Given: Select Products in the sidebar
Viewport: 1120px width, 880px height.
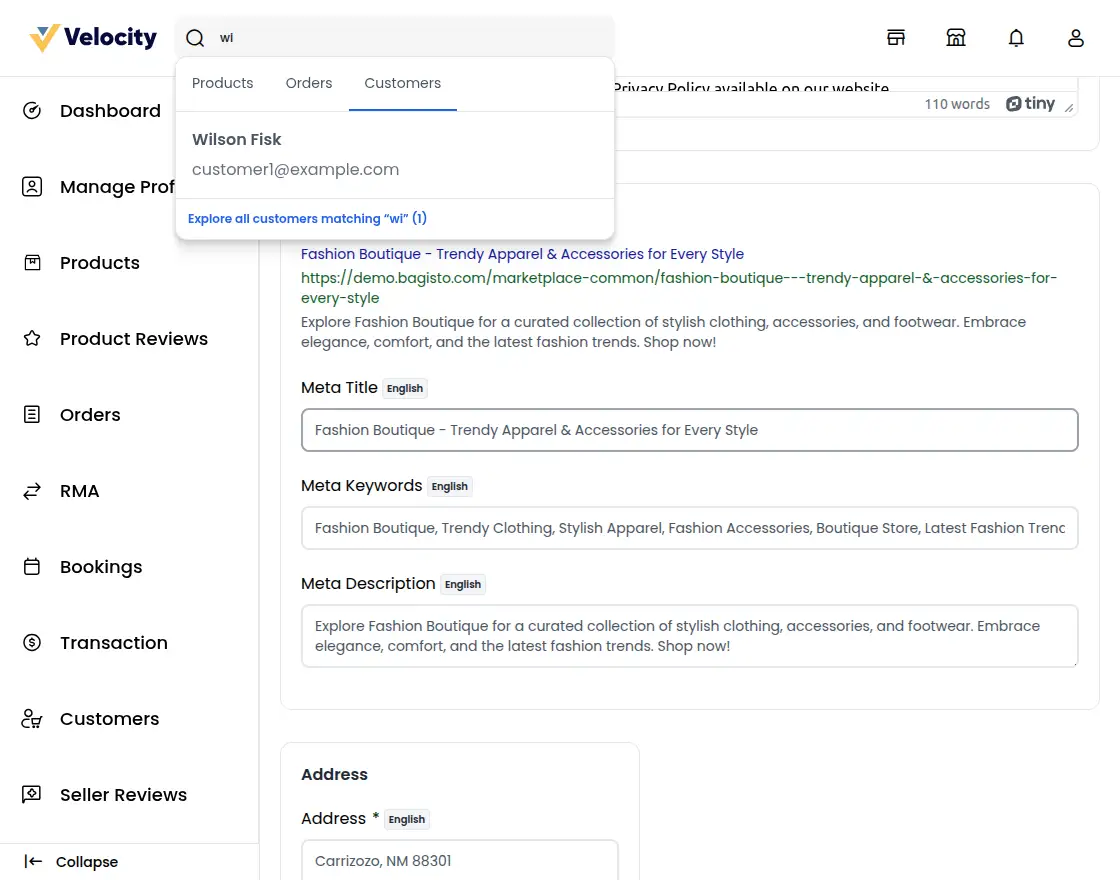Looking at the screenshot, I should coord(99,263).
